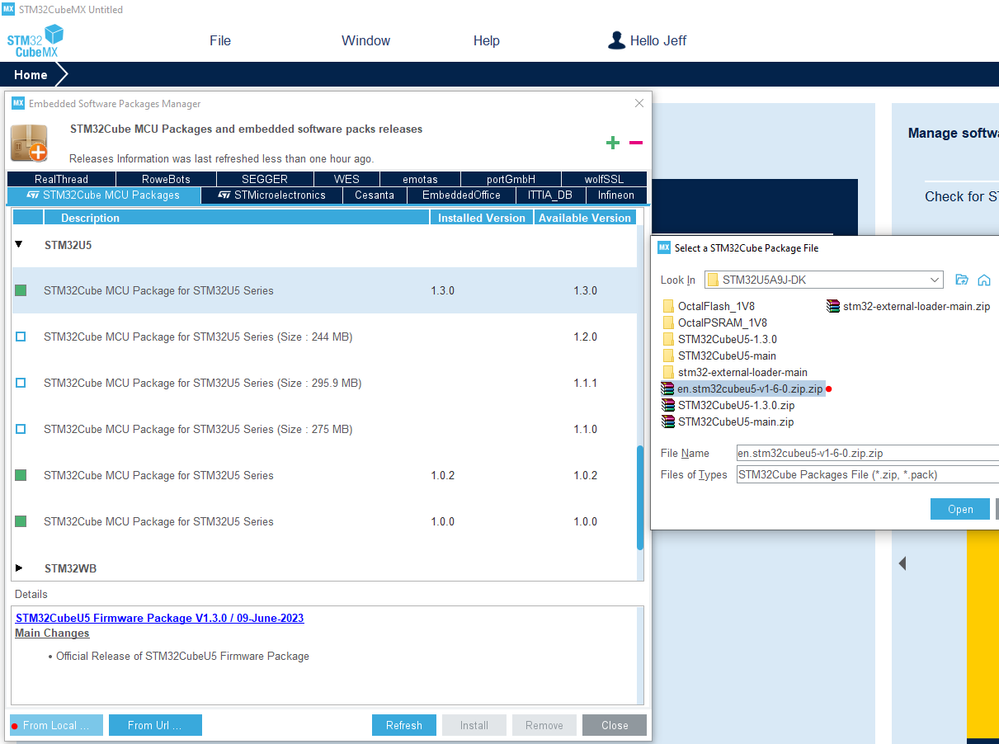Close the Embedded Software Packages Manager window
Screen dimensions: 999x744
coord(639,103)
